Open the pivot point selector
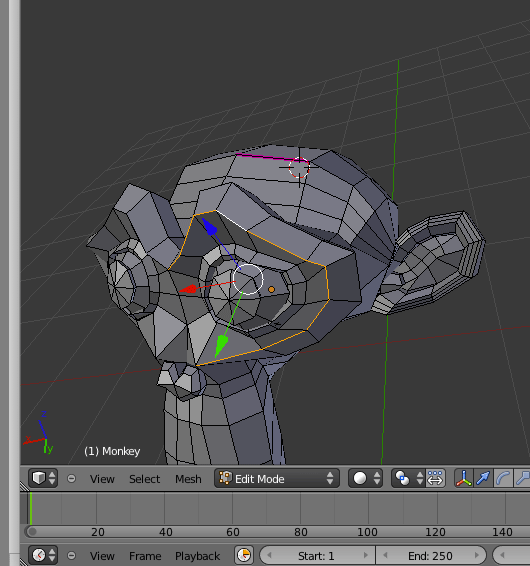The image size is (530, 566). (x=408, y=478)
